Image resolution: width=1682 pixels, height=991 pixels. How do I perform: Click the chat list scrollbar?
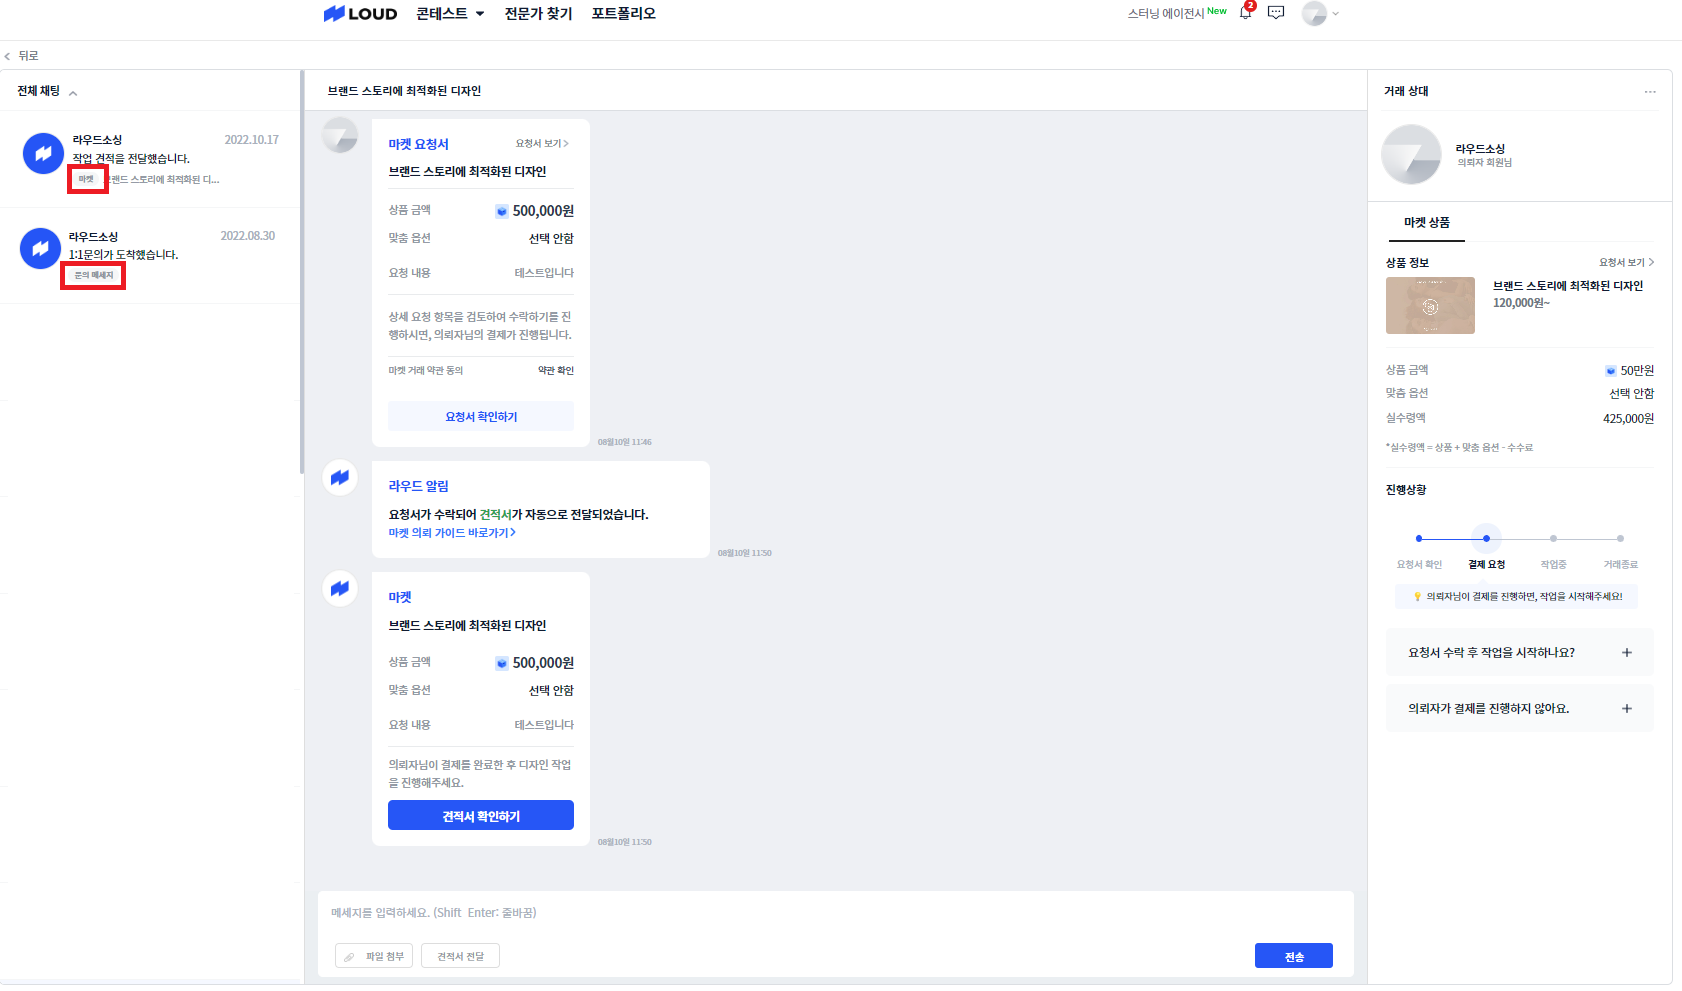(x=301, y=272)
